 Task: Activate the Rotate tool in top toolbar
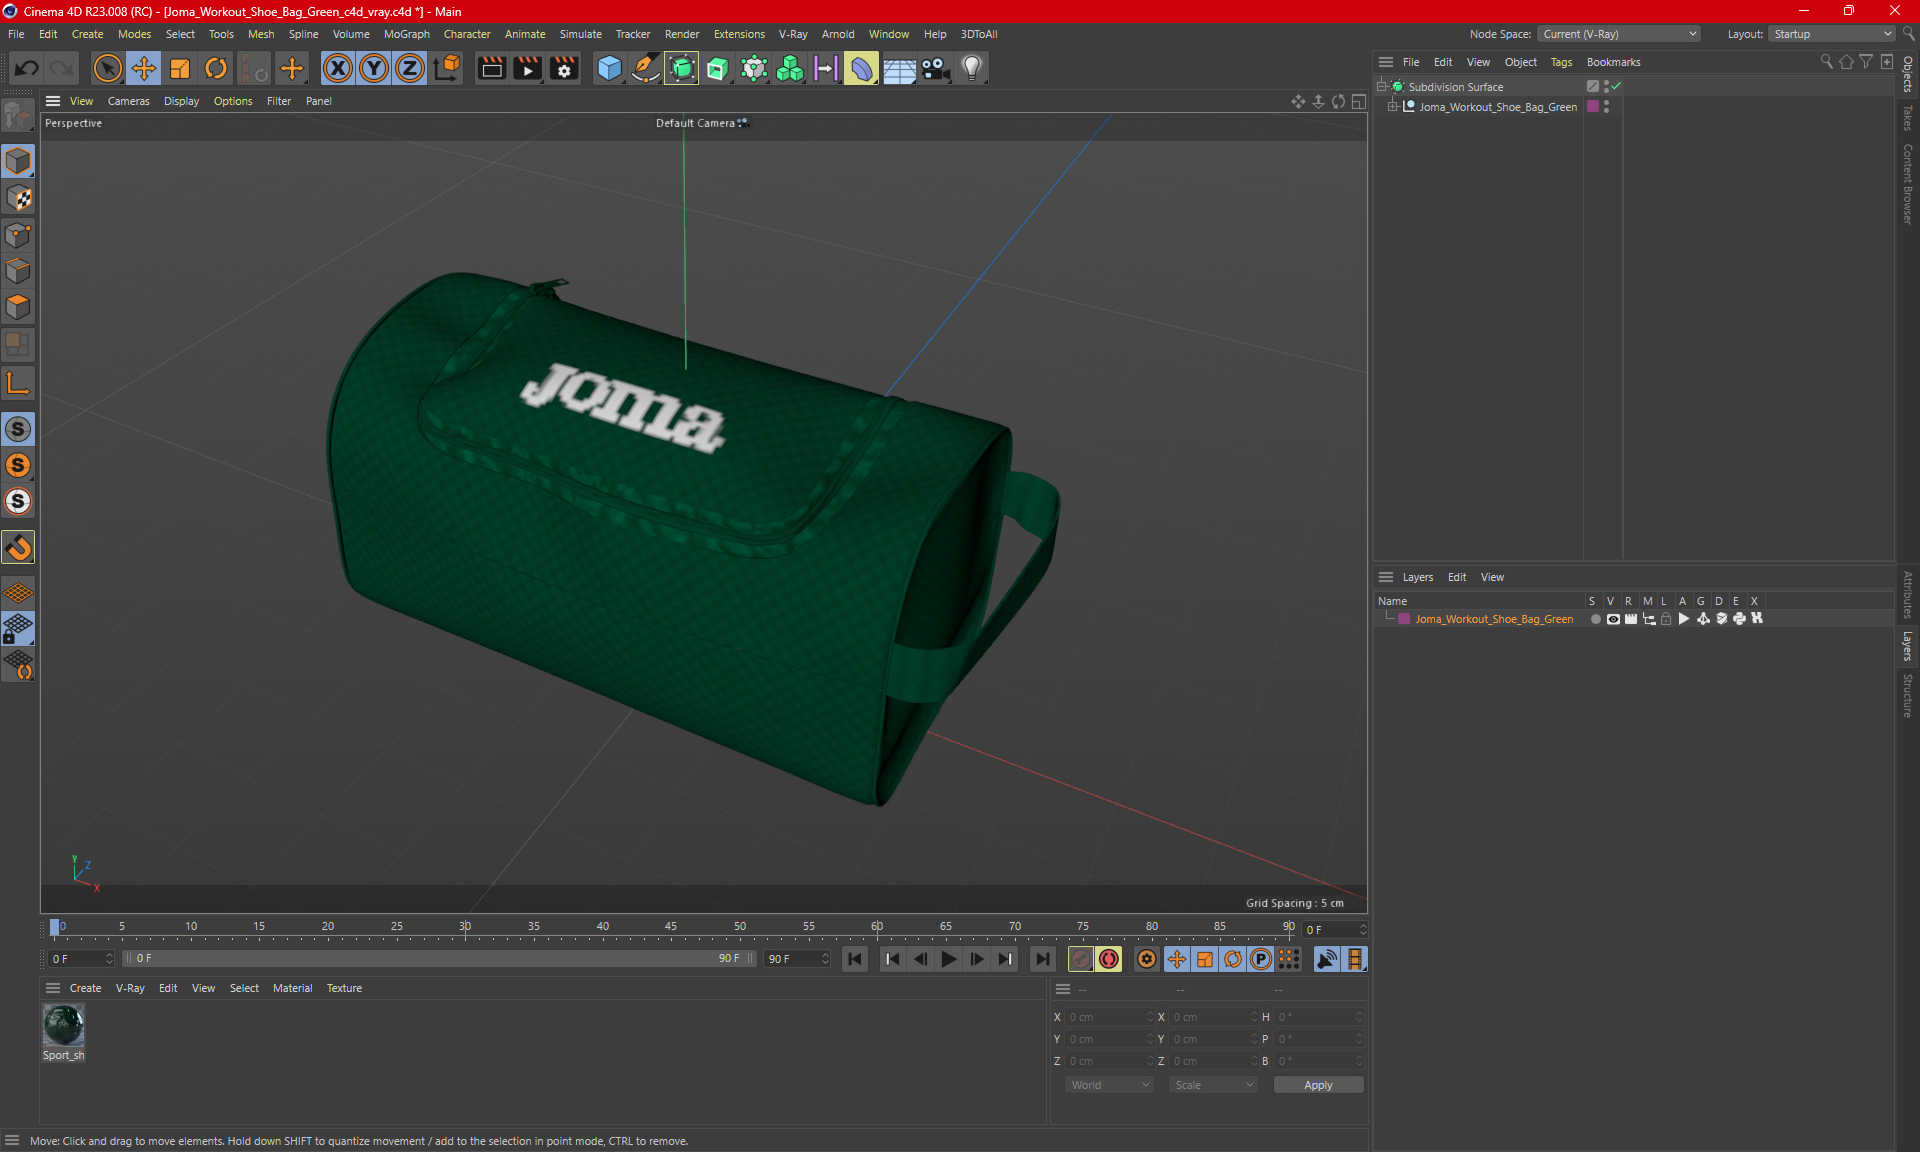[216, 68]
